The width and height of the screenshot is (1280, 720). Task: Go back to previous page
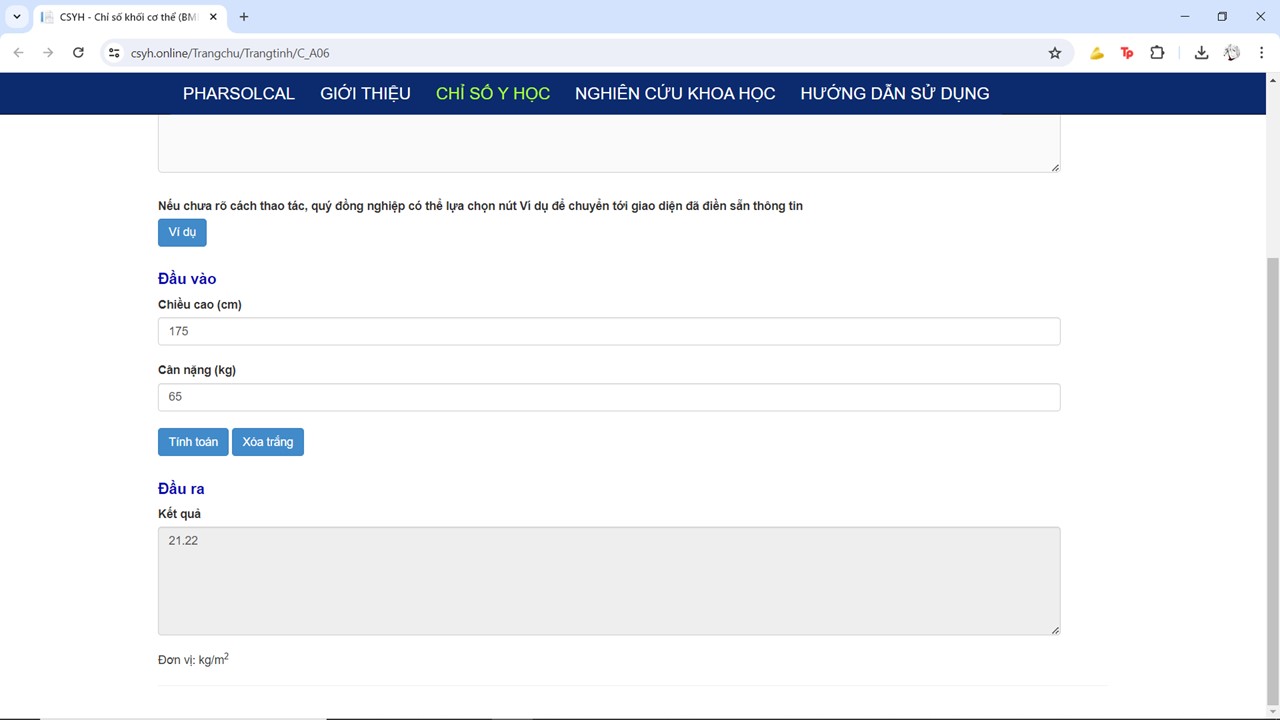(x=18, y=53)
